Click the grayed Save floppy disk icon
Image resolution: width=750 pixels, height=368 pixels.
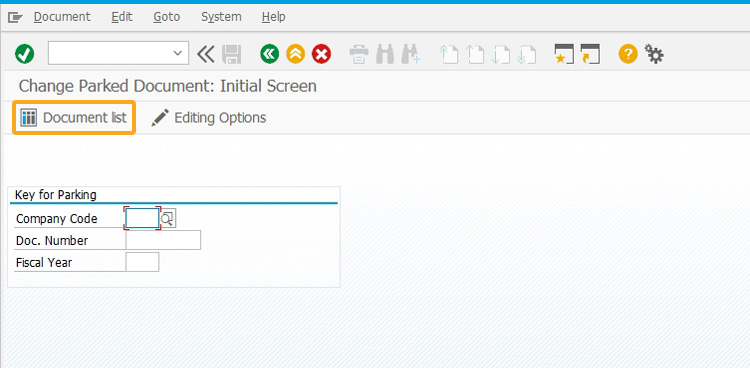pos(232,54)
